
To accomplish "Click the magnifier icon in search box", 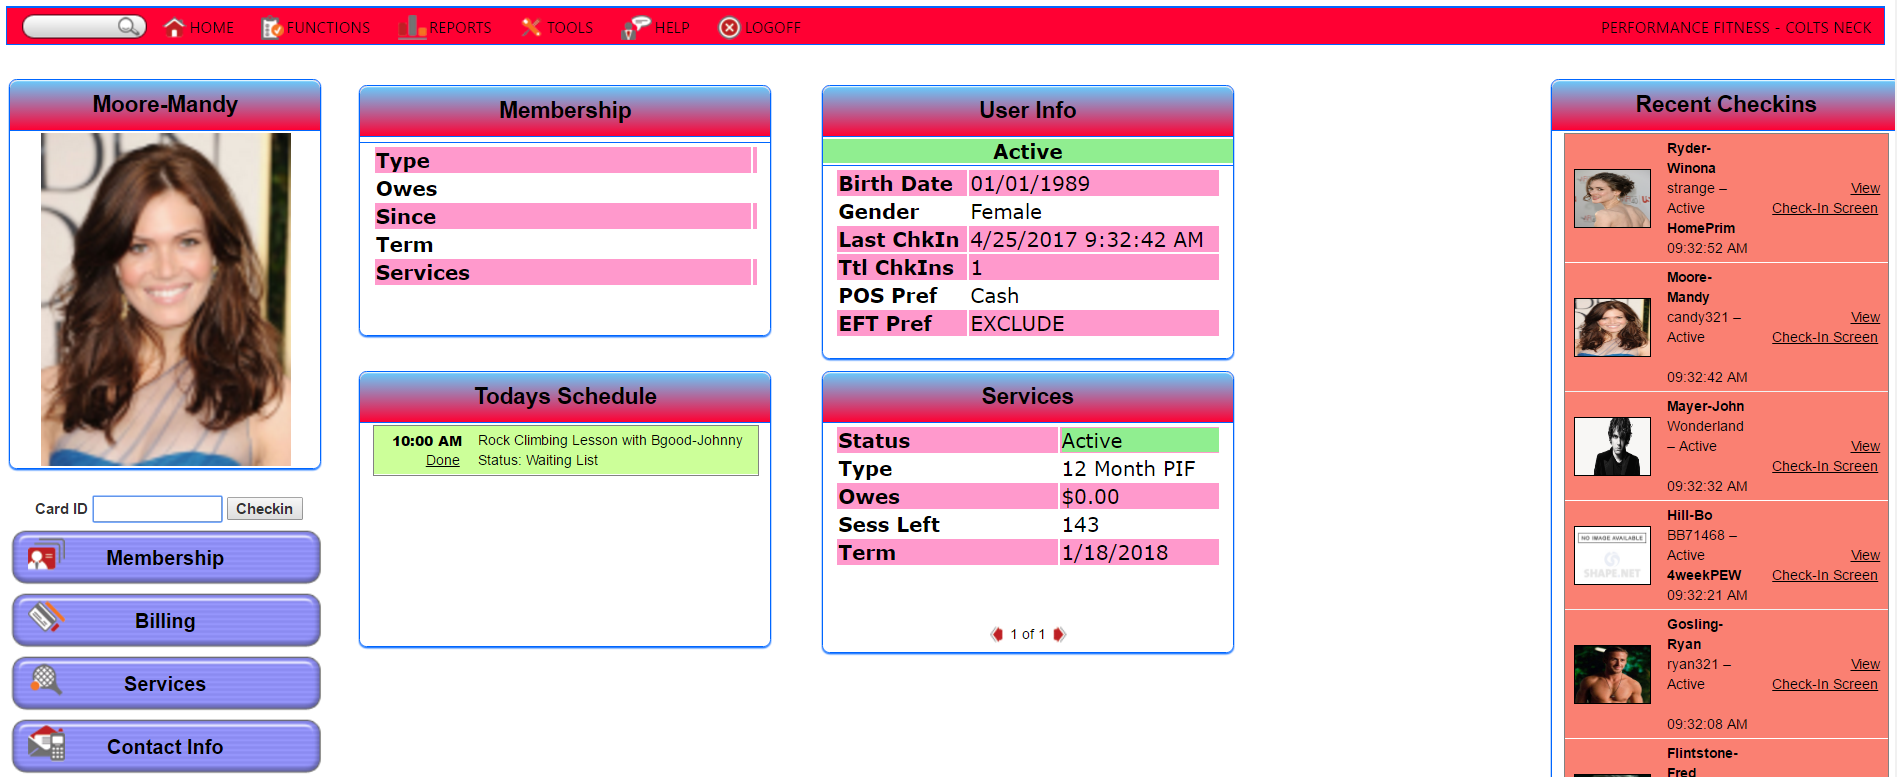I will click(x=128, y=27).
